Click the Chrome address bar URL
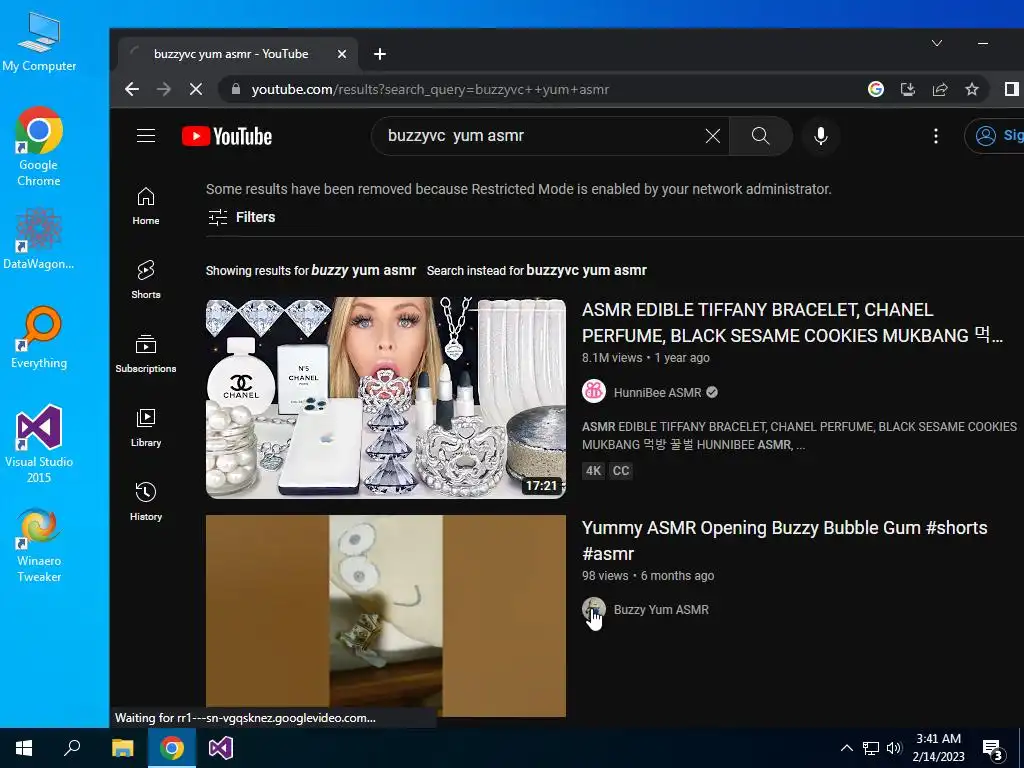Viewport: 1024px width, 768px height. coord(430,89)
